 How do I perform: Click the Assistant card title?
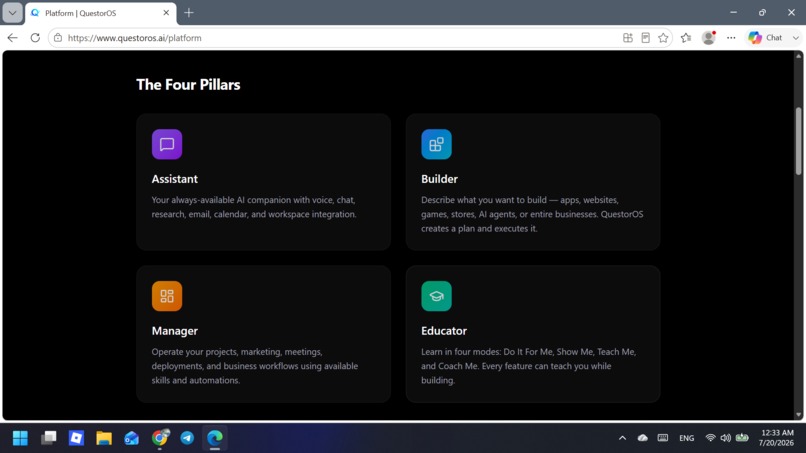click(175, 179)
